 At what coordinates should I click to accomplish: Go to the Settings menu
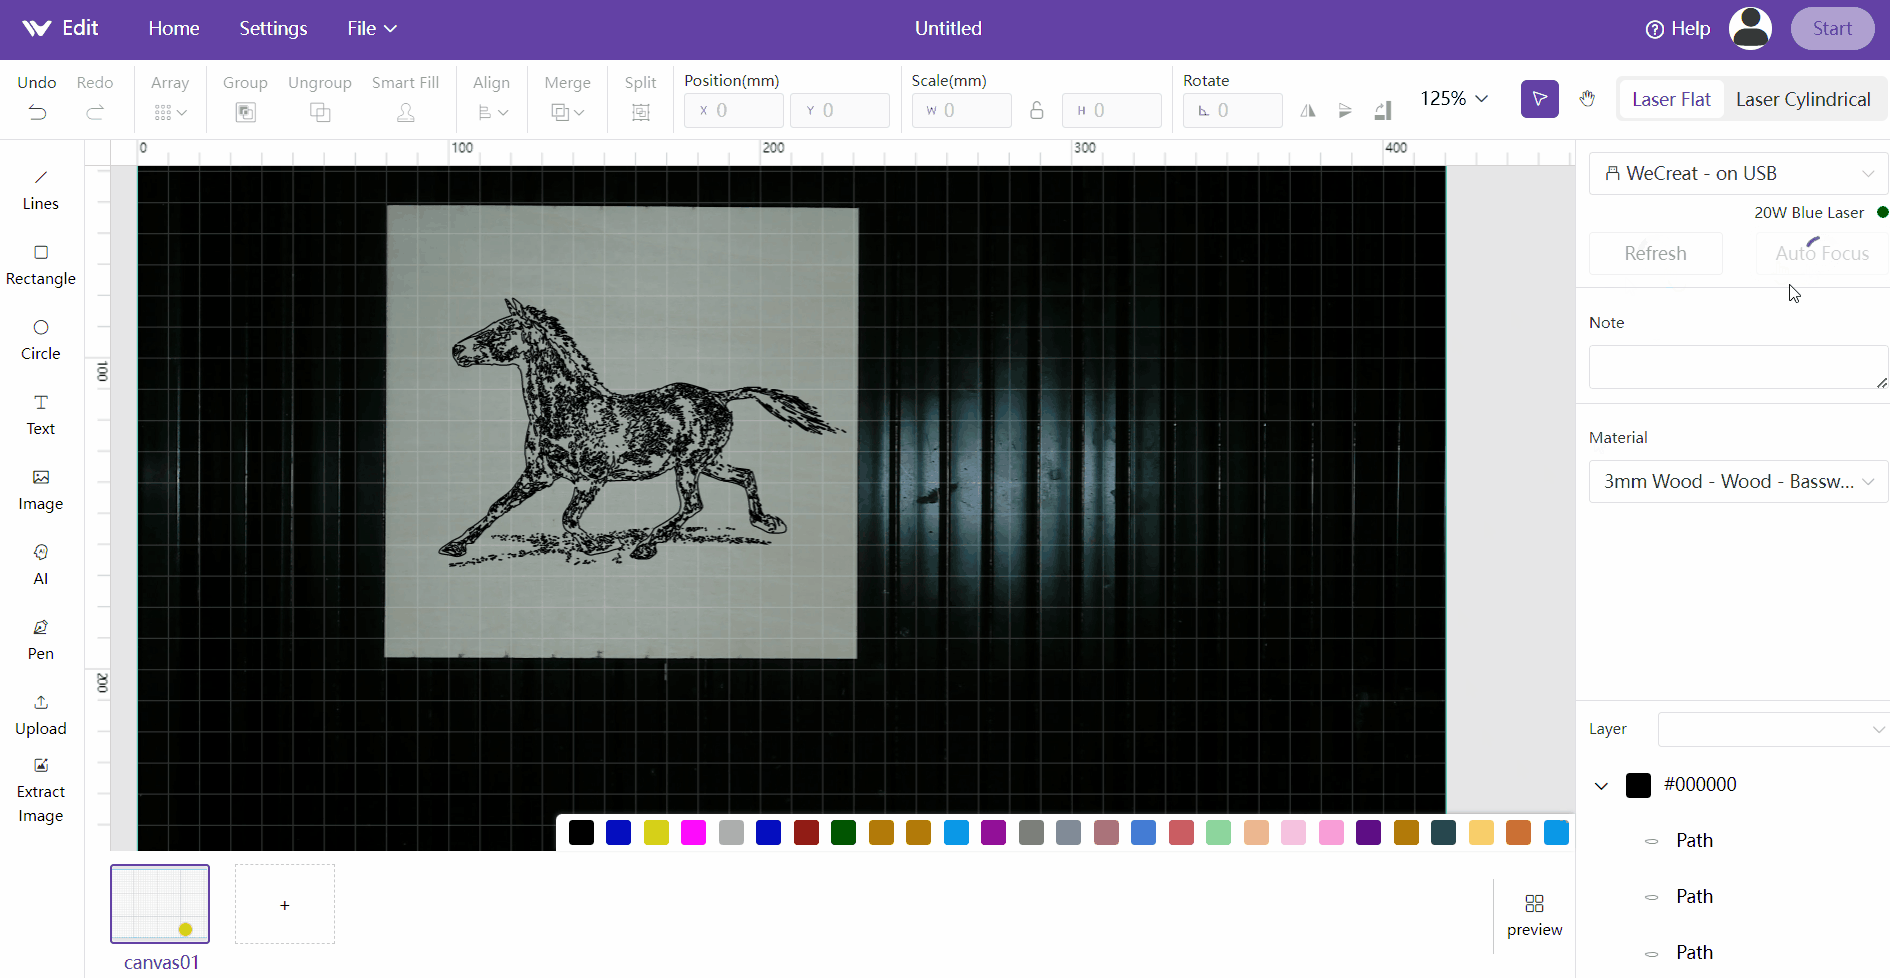point(273,29)
